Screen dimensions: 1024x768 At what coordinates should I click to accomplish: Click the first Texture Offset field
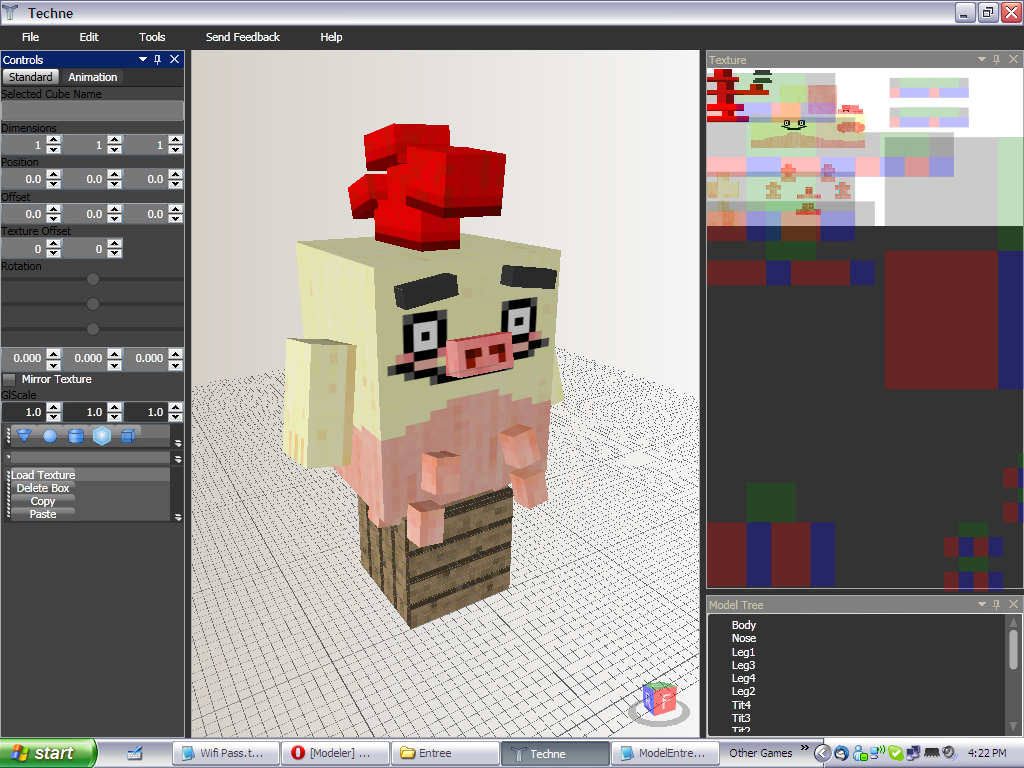click(x=24, y=249)
